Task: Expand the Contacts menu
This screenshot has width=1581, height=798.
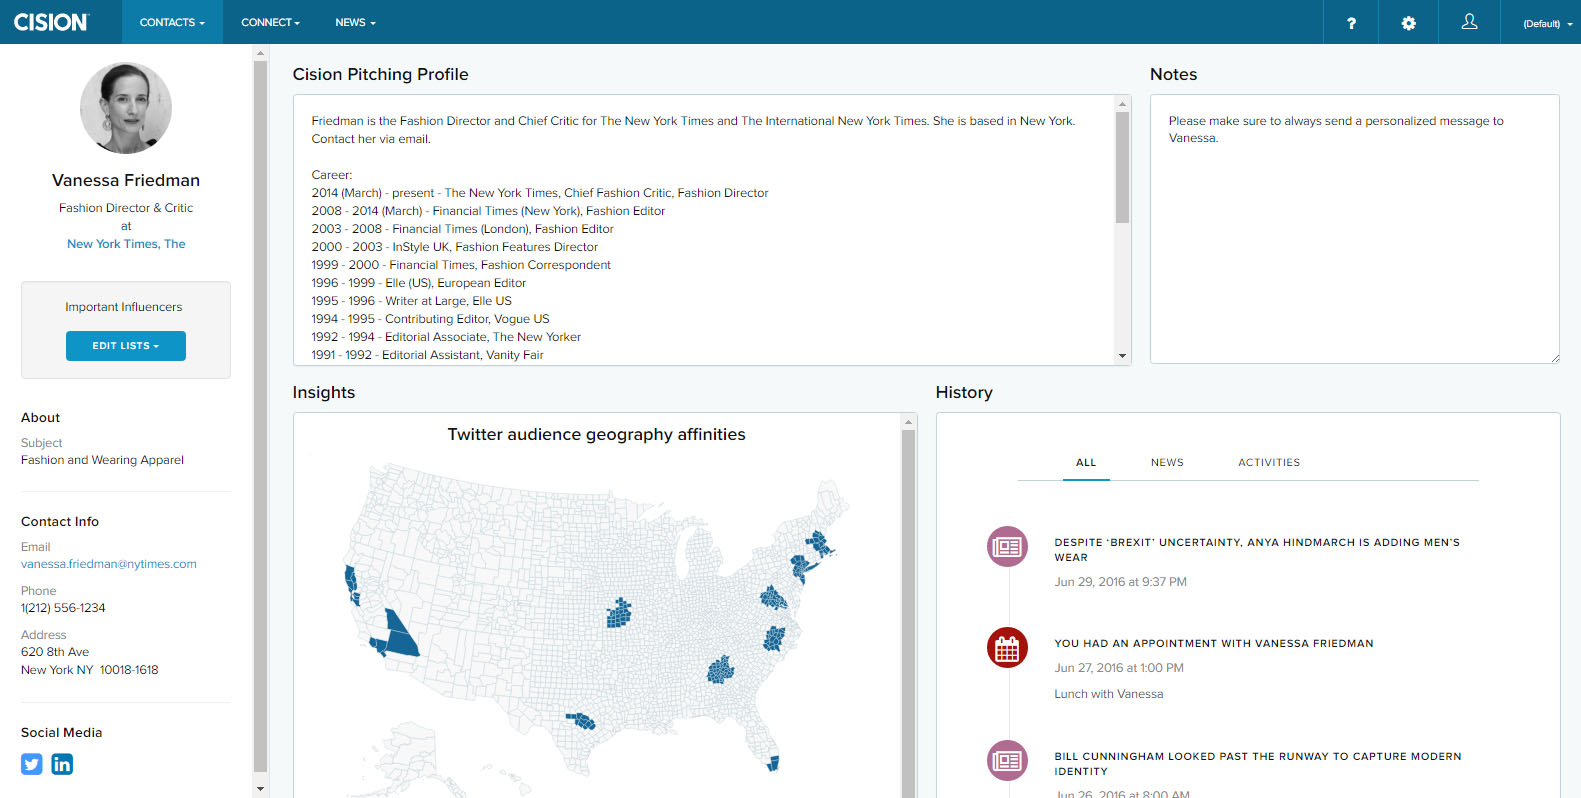Action: pos(172,22)
